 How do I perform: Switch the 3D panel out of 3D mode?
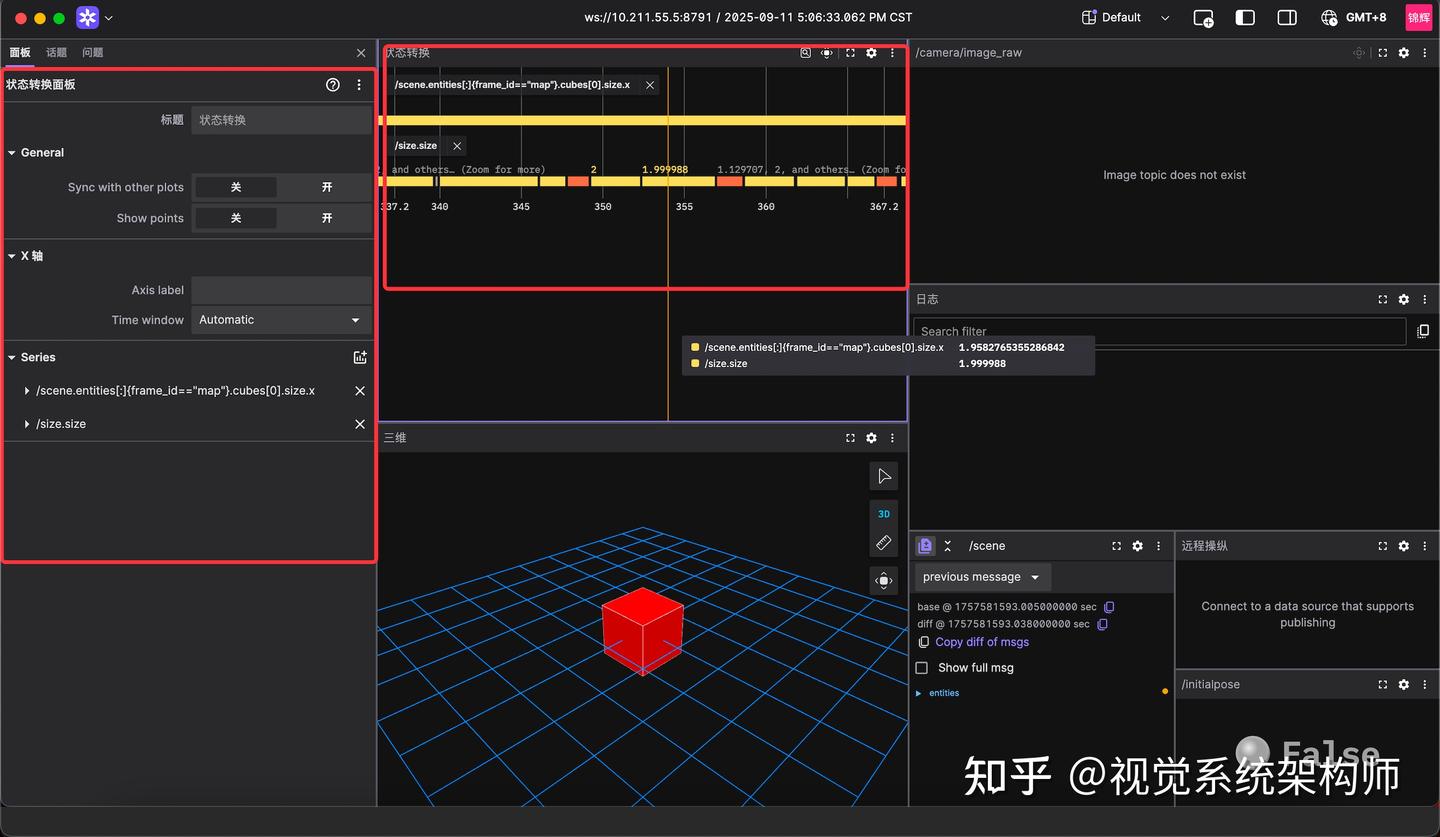[883, 513]
